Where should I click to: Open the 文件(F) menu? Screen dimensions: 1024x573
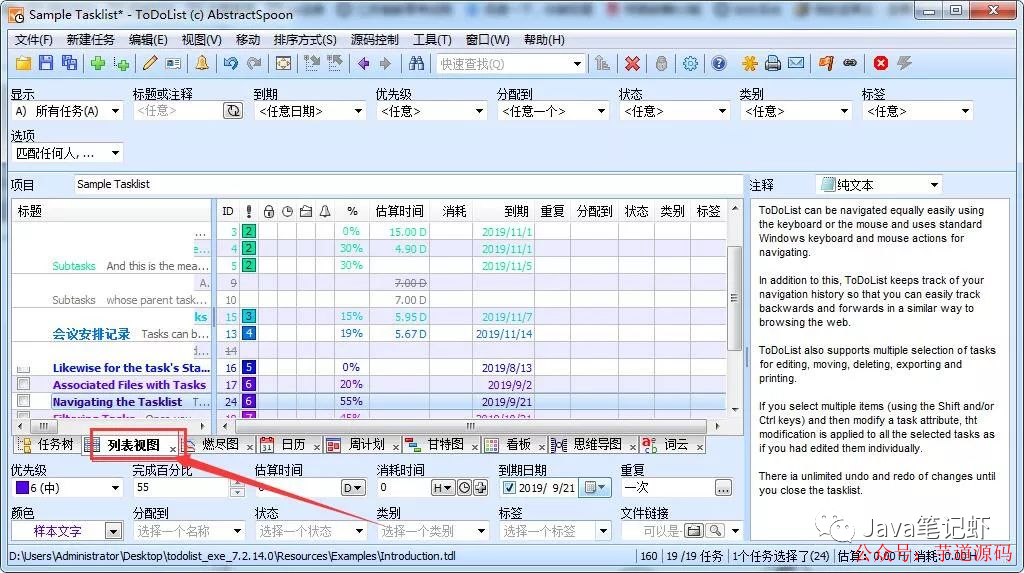[34, 40]
